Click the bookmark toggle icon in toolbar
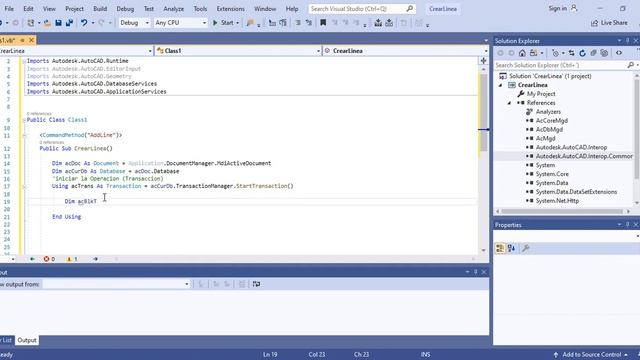The width and height of the screenshot is (640, 360). point(323,23)
